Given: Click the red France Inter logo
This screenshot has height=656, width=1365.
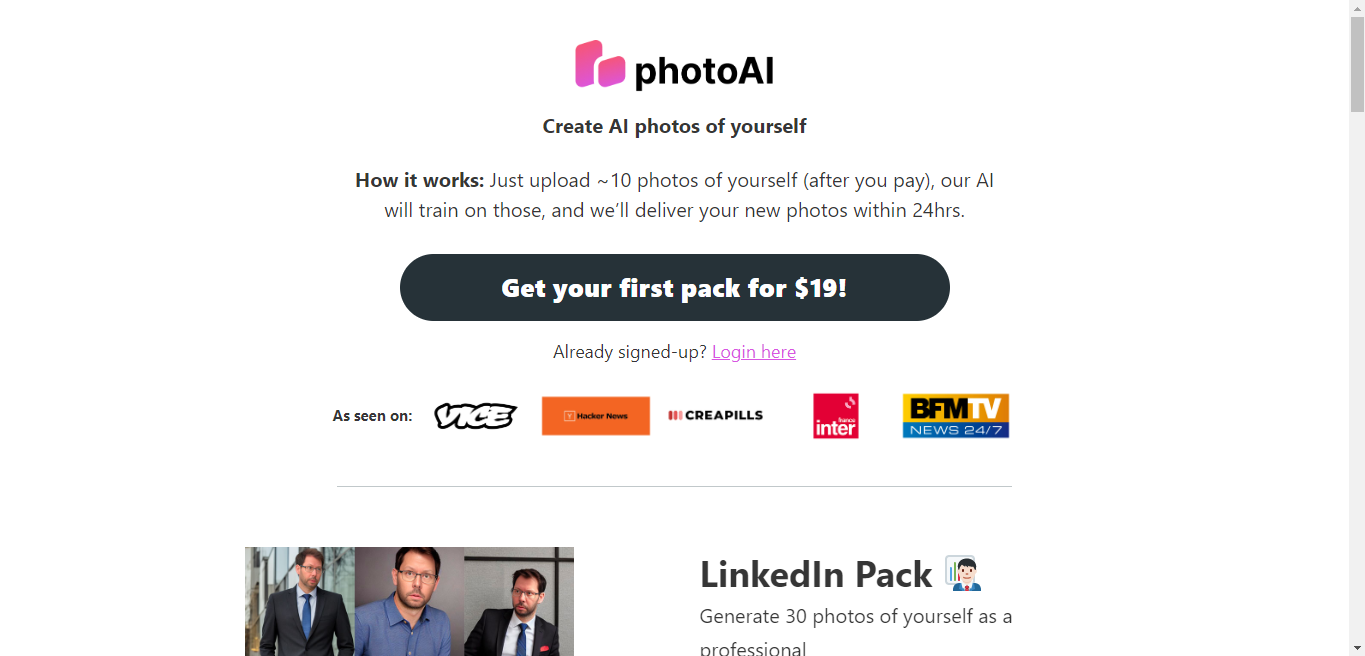Looking at the screenshot, I should (x=836, y=416).
